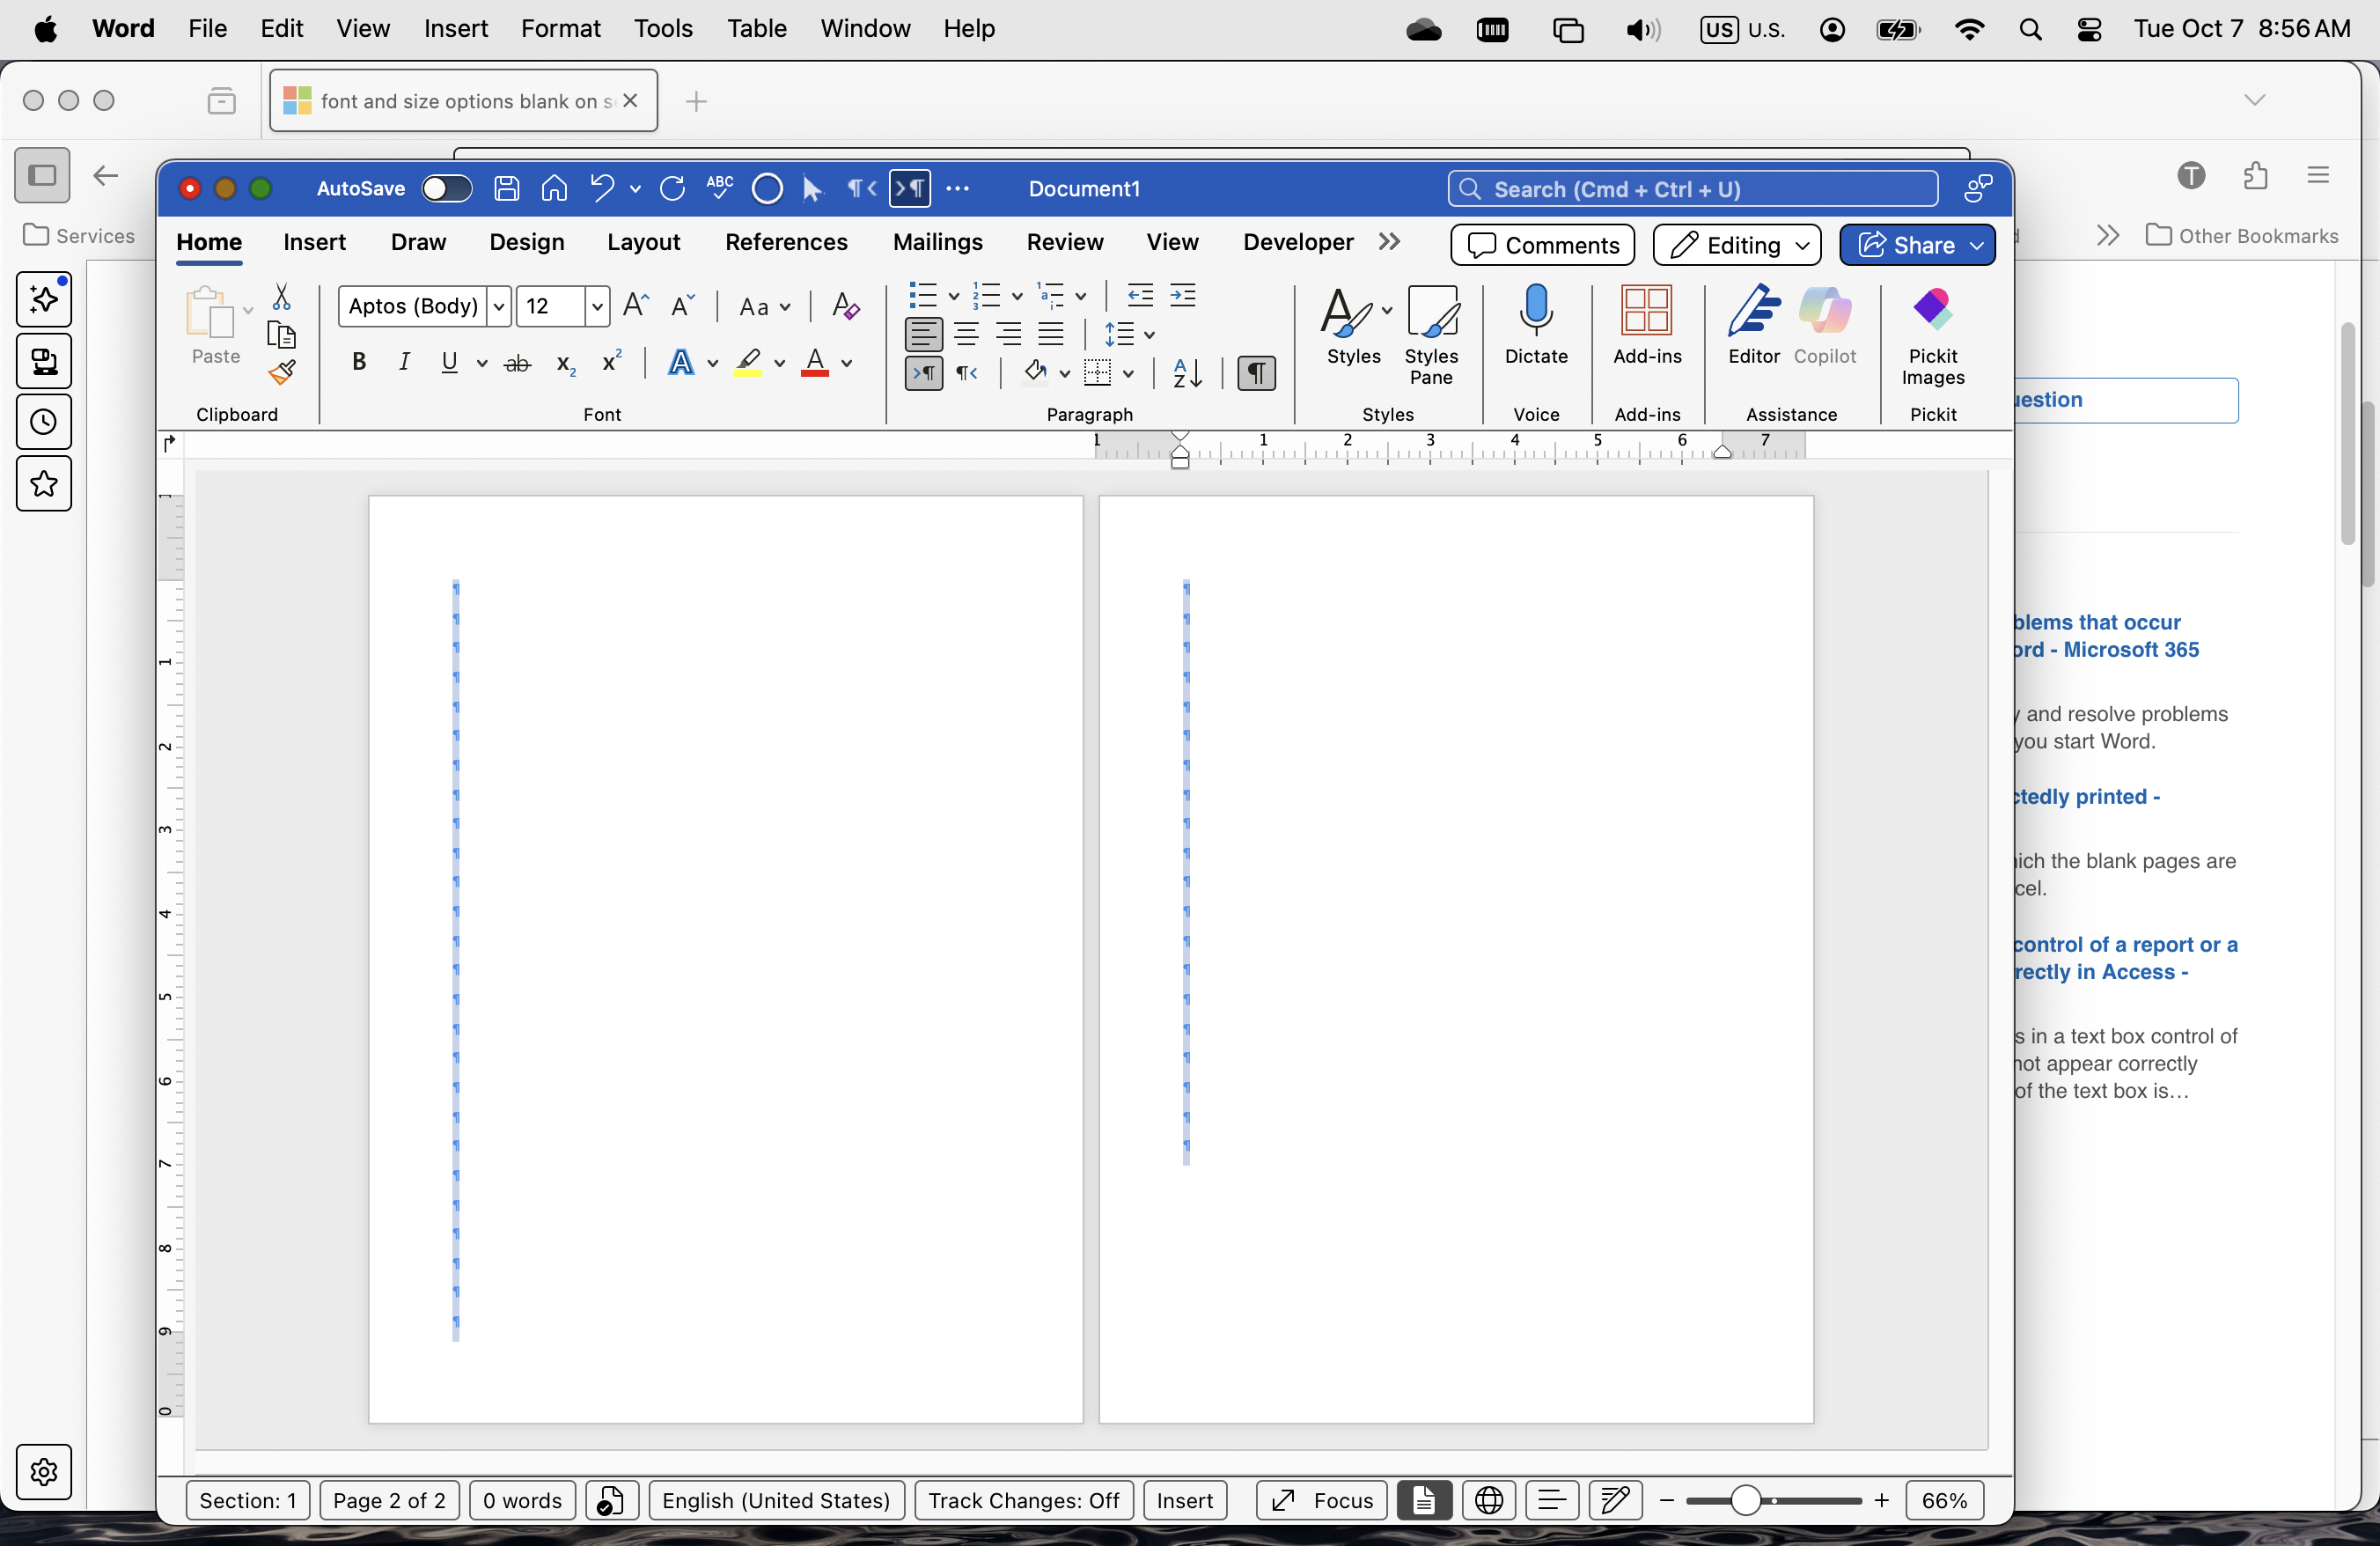Screen dimensions: 2380x1546
Task: Open the Editing mode dropdown
Action: 1736,245
